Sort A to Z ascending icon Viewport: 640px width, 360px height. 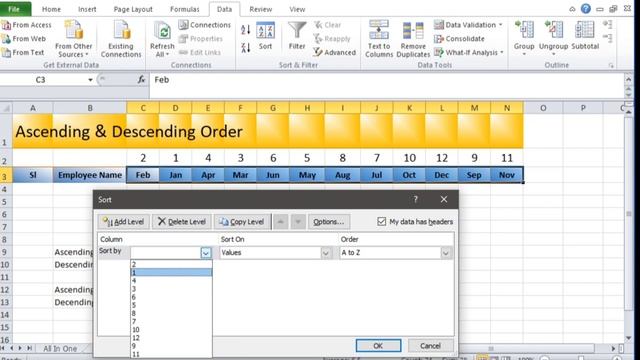[x=245, y=30]
